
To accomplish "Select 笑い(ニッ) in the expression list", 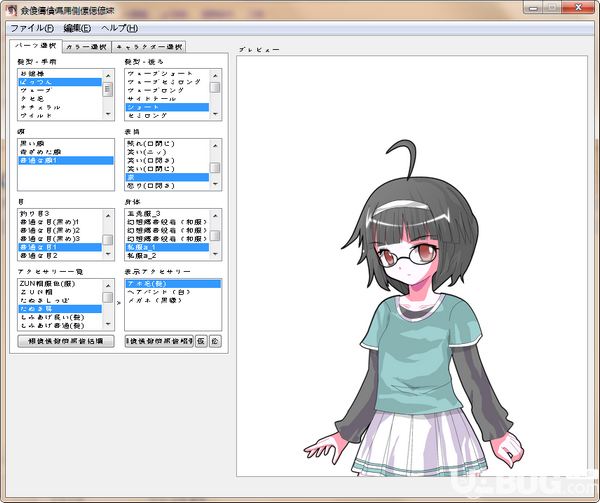I will [167, 152].
